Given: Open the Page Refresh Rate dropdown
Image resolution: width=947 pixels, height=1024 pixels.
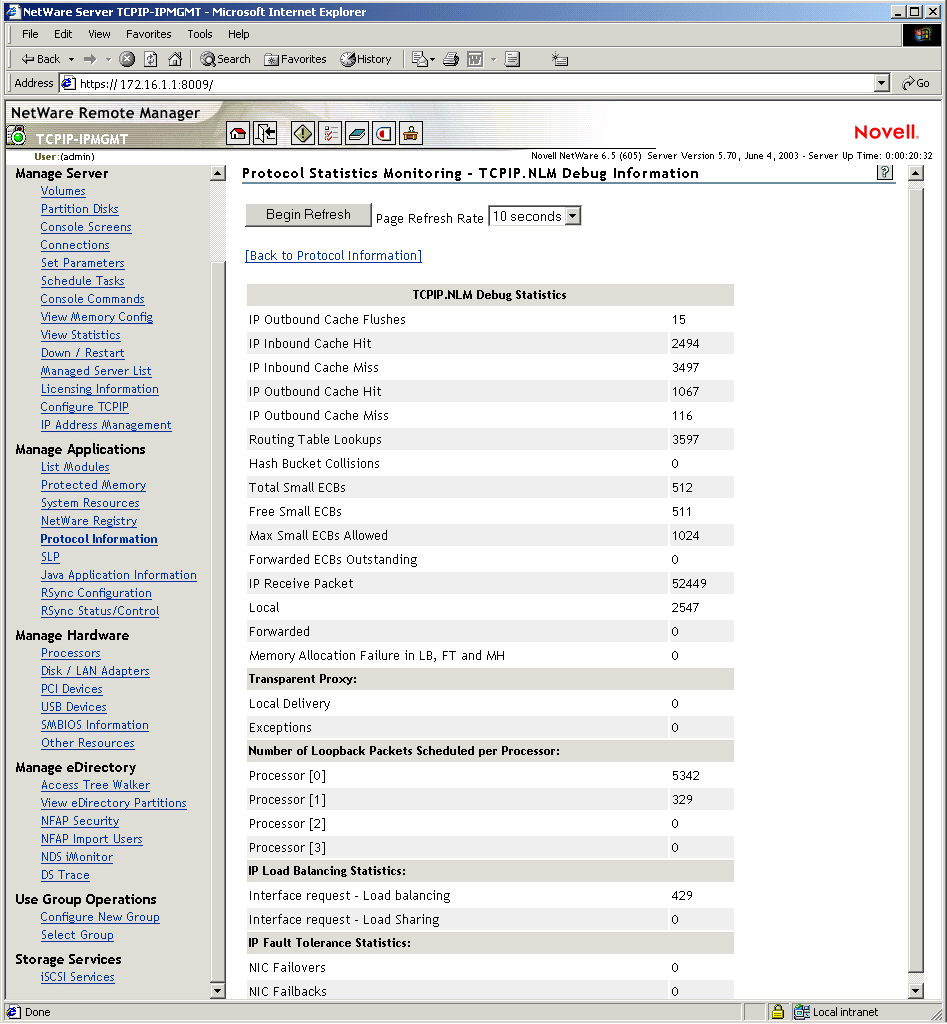Looking at the screenshot, I should (x=534, y=216).
